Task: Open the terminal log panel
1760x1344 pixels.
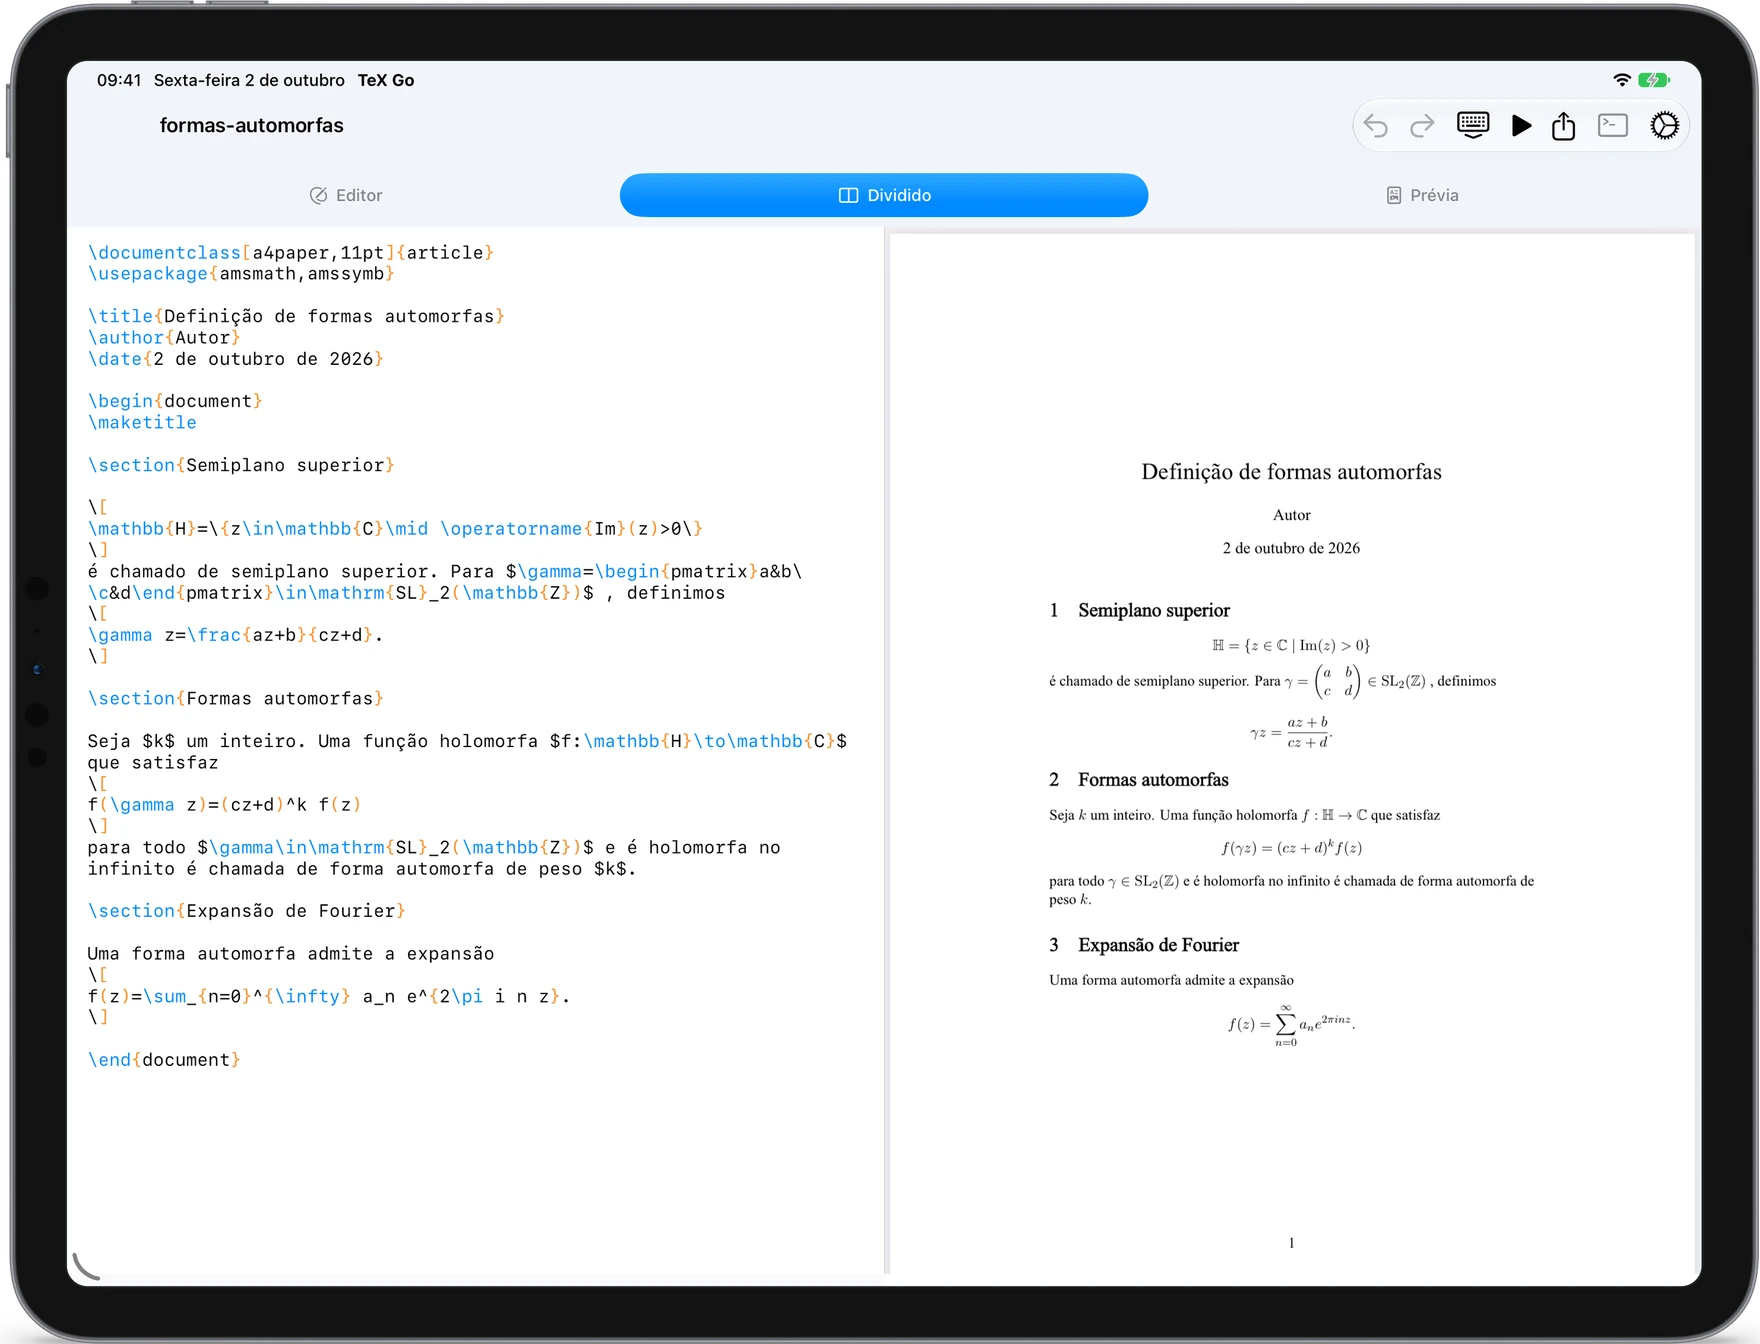Action: [x=1613, y=125]
